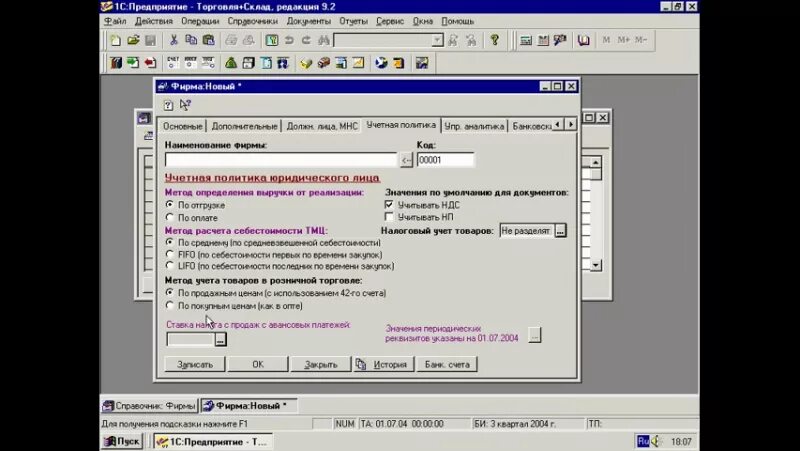The image size is (800, 451).
Task: Create a new document with the blank page icon
Action: [116, 40]
